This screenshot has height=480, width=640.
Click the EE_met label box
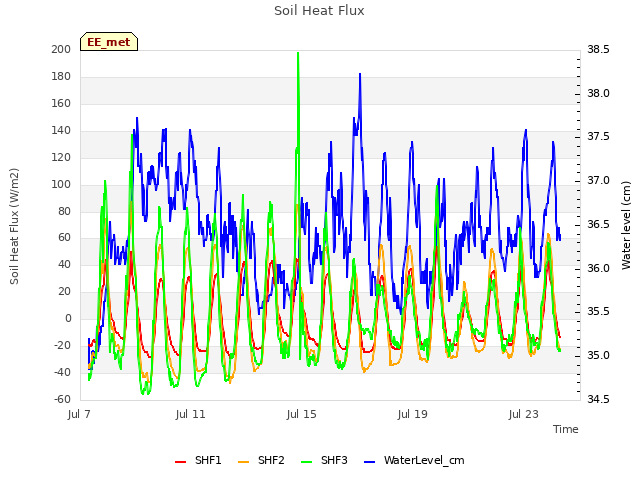[x=109, y=42]
